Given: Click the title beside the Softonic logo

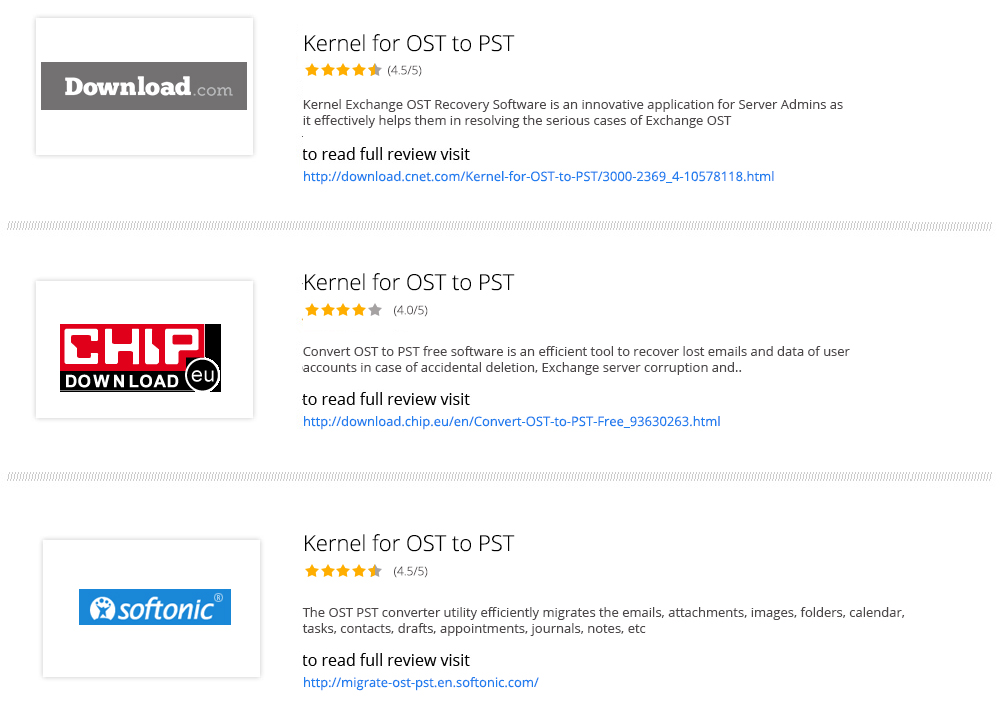Looking at the screenshot, I should [408, 543].
